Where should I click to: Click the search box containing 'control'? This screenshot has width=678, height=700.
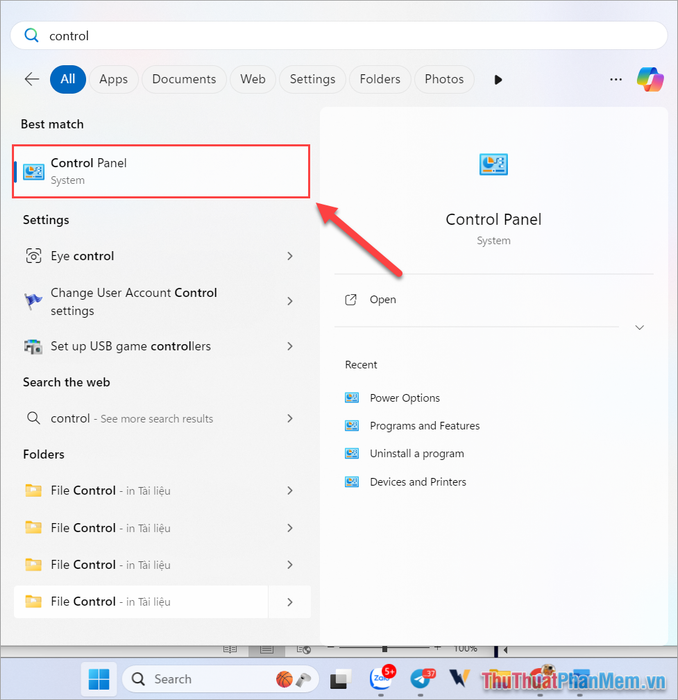pyautogui.click(x=339, y=36)
